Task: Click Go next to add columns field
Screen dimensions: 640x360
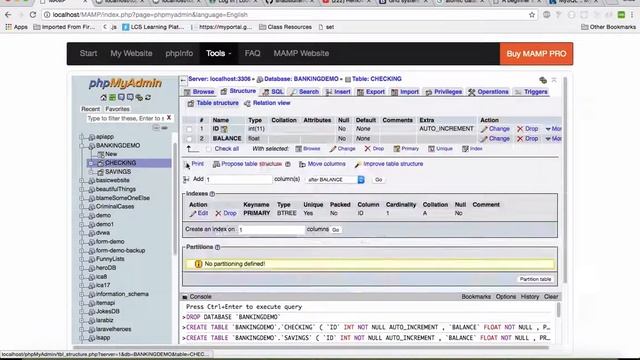Action: pyautogui.click(x=378, y=180)
